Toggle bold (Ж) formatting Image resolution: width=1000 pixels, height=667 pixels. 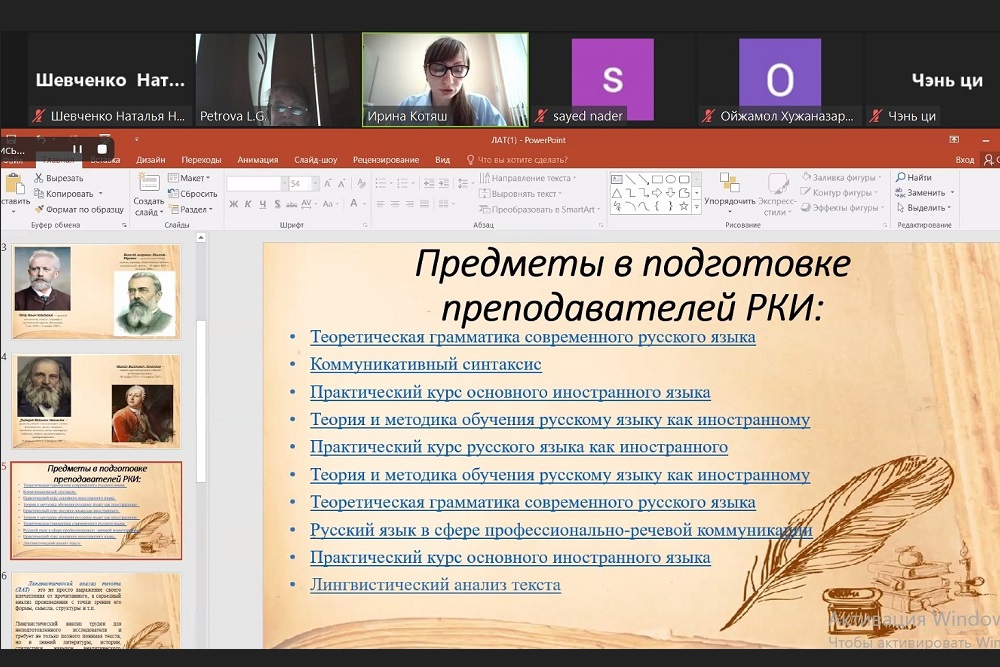tap(233, 205)
